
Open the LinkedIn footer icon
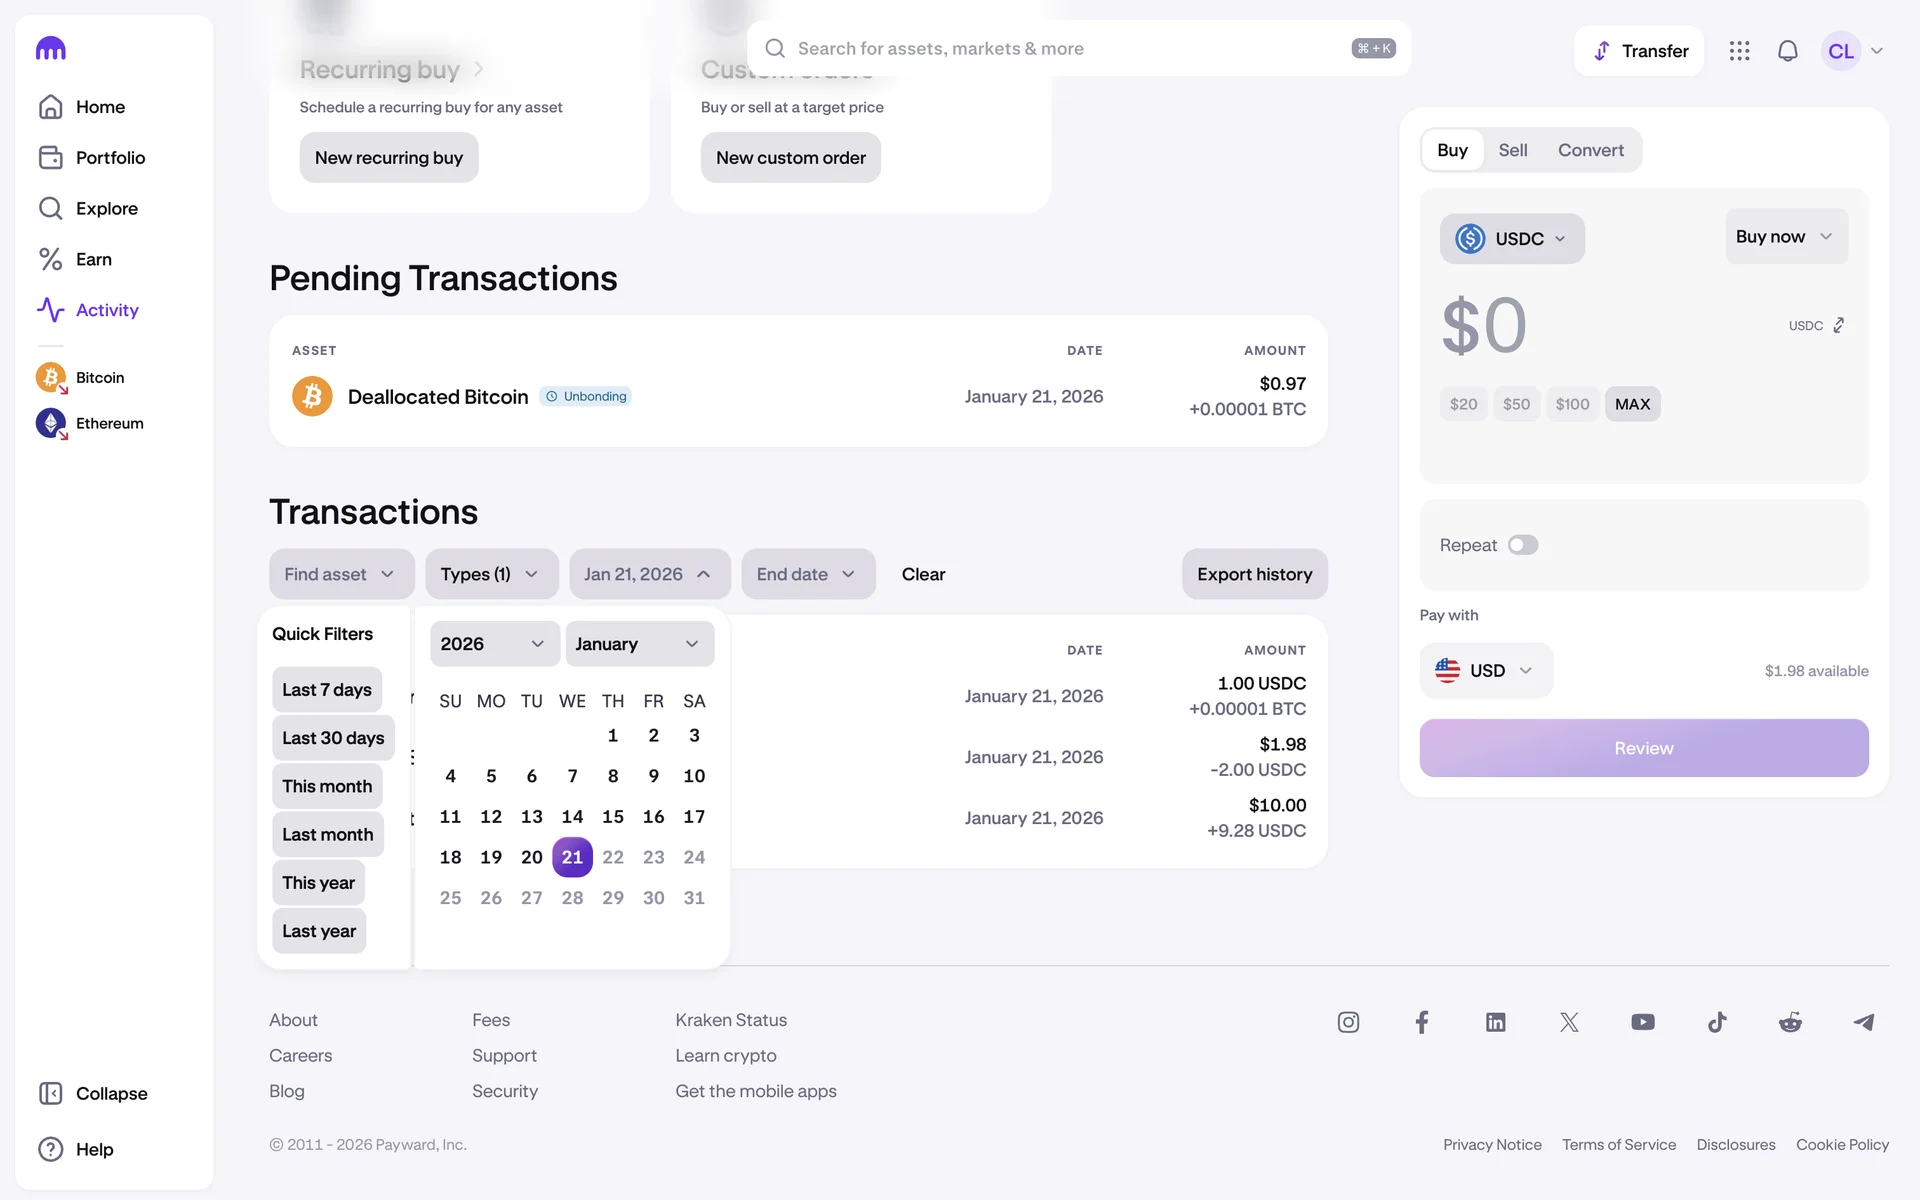1495,1022
